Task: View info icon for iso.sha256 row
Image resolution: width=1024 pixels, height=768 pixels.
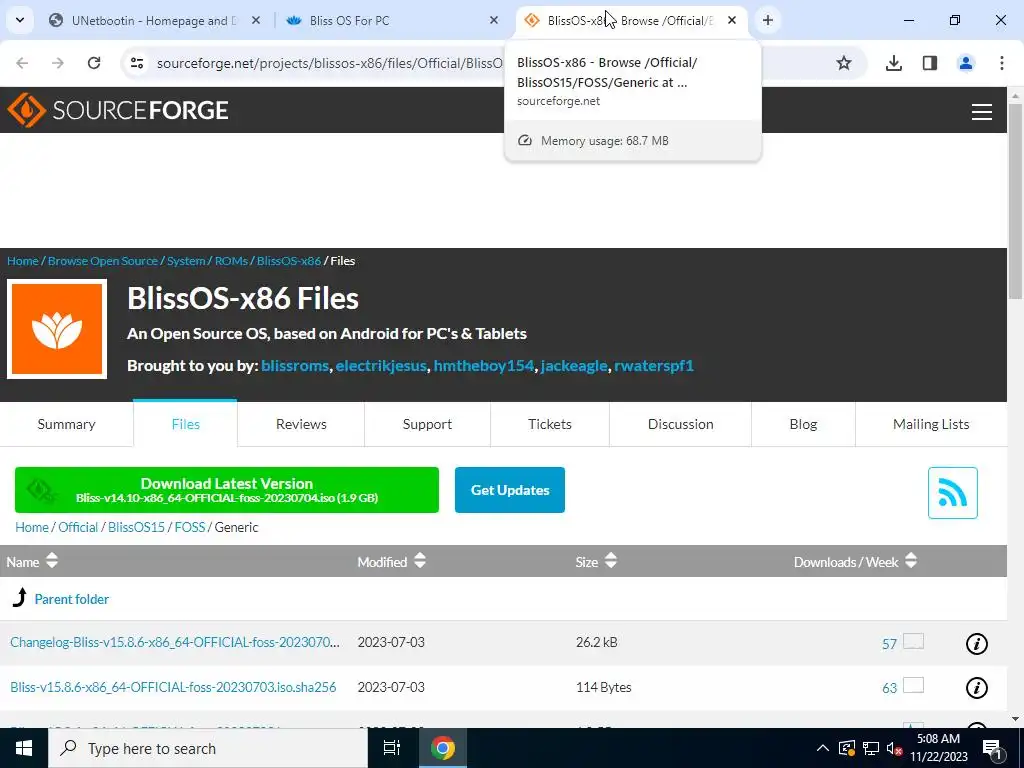Action: pyautogui.click(x=976, y=688)
